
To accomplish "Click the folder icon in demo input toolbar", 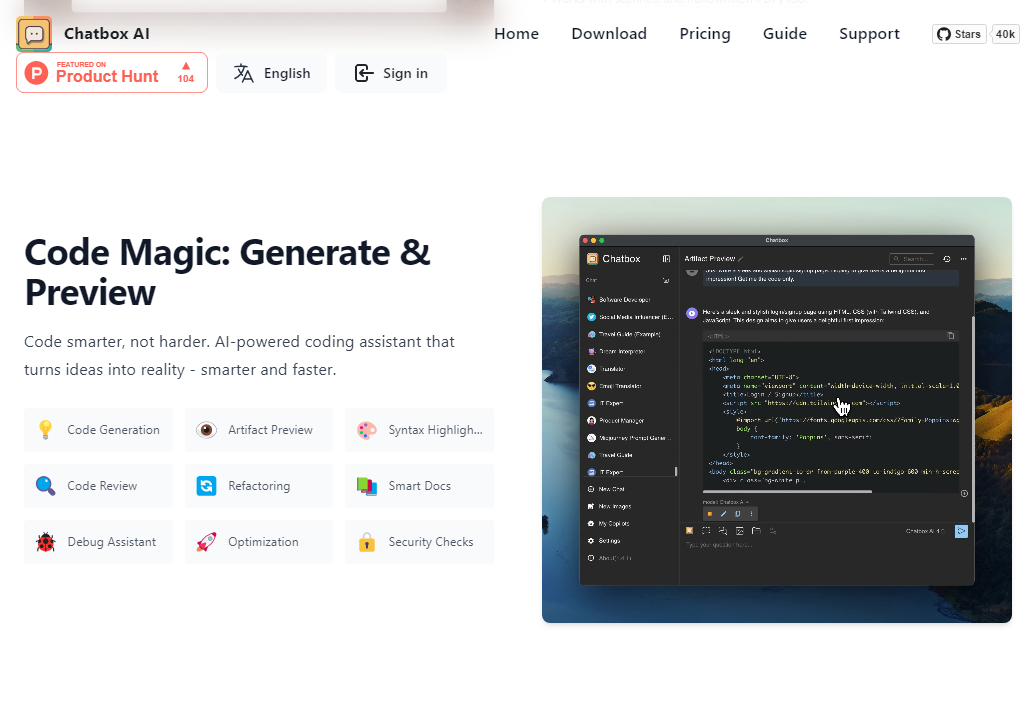I will click(x=756, y=531).
